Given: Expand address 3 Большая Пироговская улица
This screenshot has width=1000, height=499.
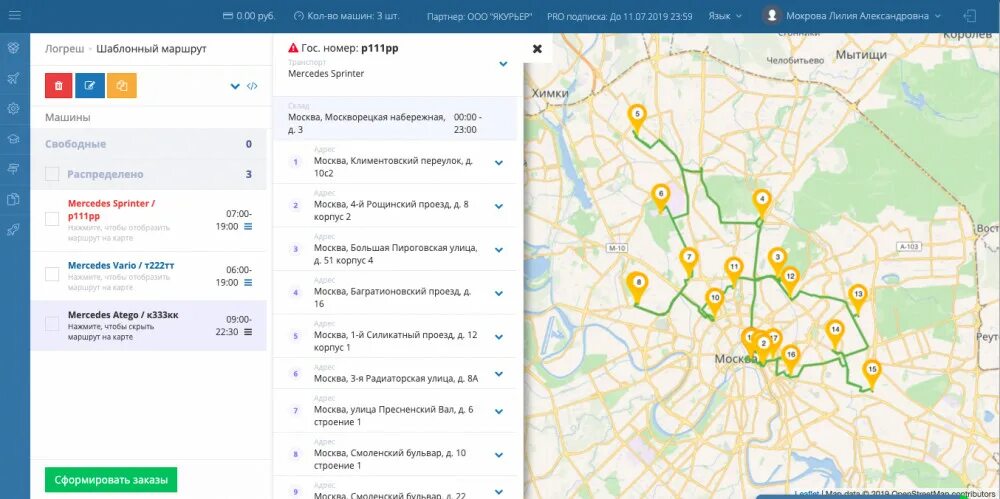Looking at the screenshot, I should [x=499, y=250].
